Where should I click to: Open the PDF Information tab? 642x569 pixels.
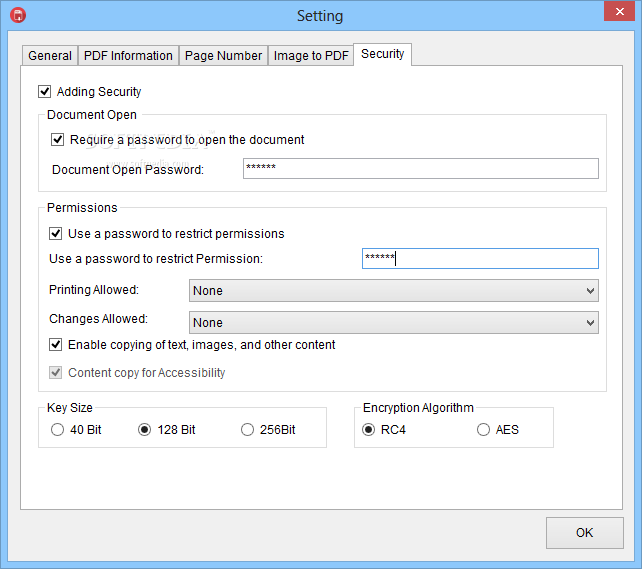pos(128,55)
